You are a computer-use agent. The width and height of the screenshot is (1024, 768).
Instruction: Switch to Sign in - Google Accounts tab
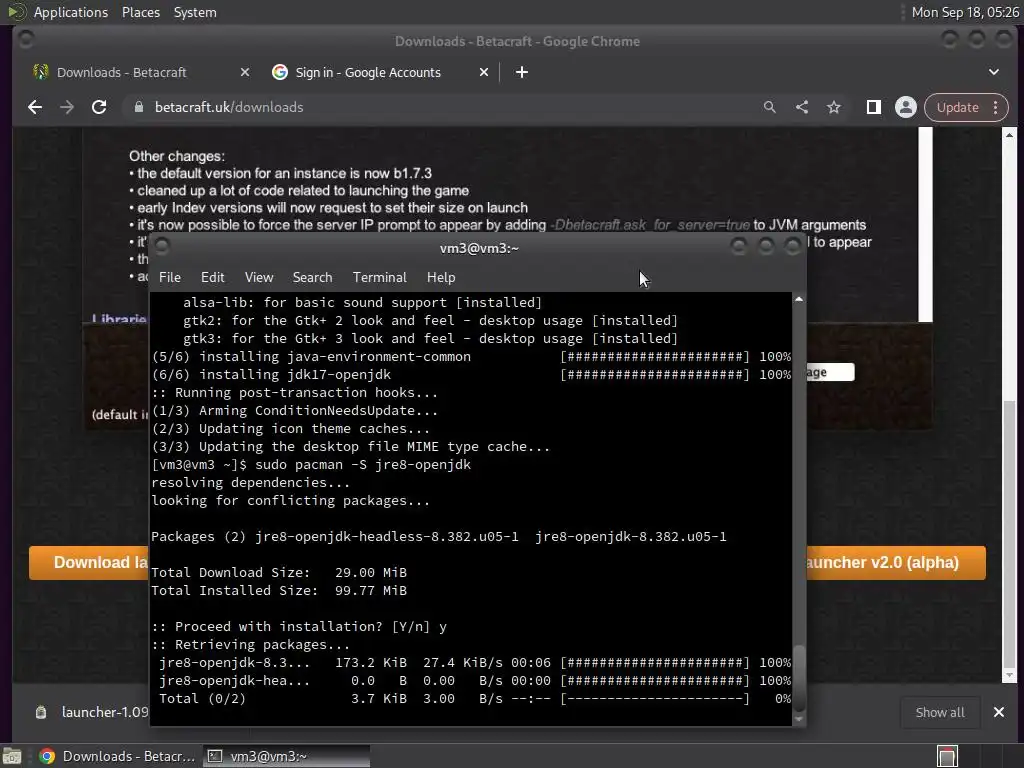(x=368, y=72)
